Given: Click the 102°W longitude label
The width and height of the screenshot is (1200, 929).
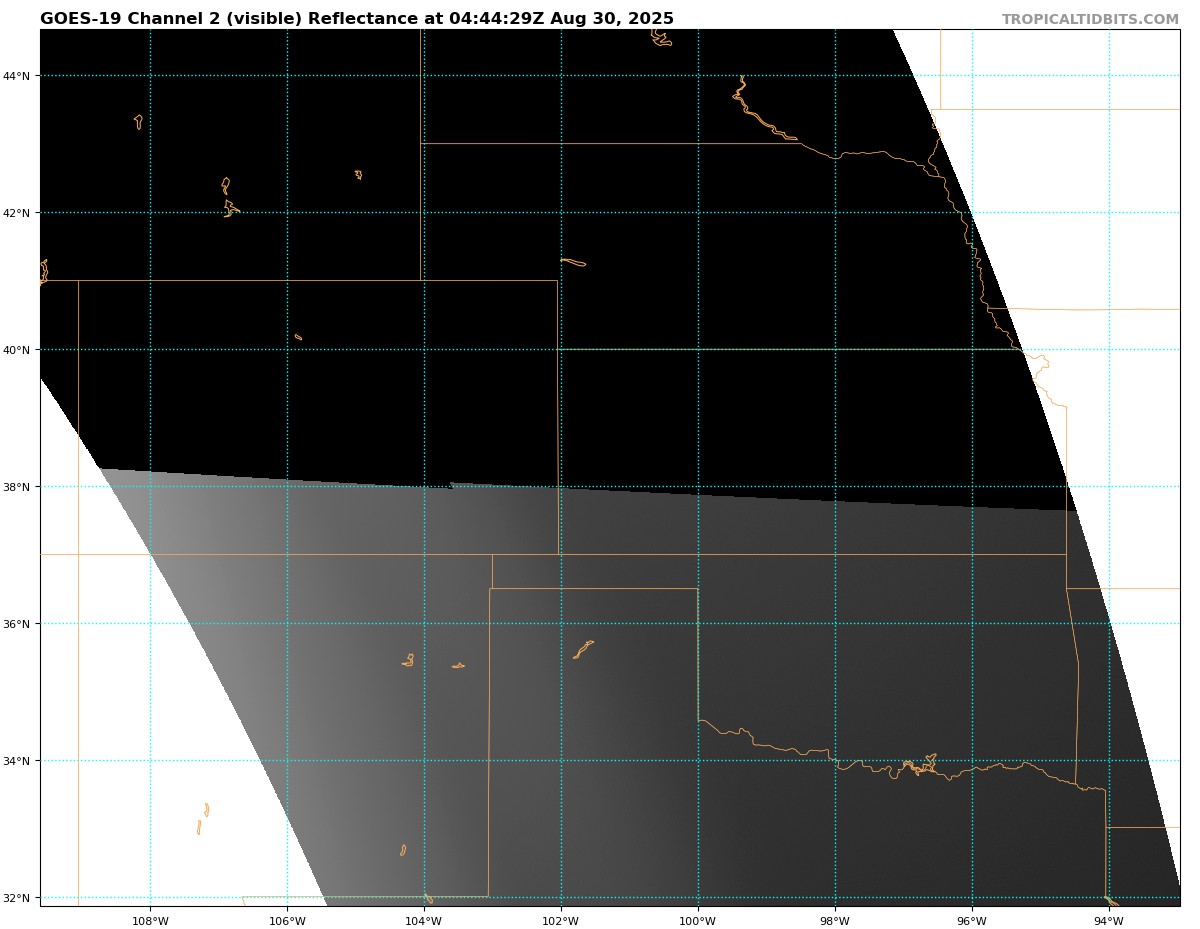Looking at the screenshot, I should [561, 921].
